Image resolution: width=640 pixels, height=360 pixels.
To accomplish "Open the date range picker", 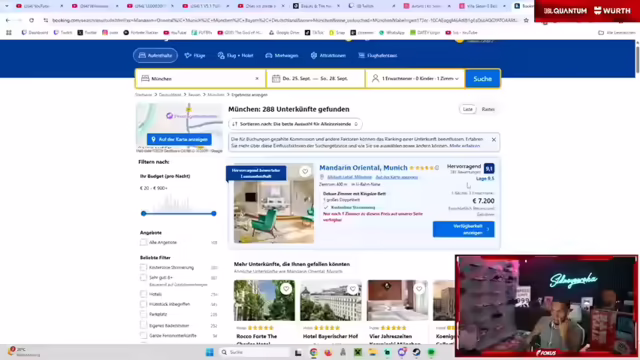I will click(x=316, y=79).
